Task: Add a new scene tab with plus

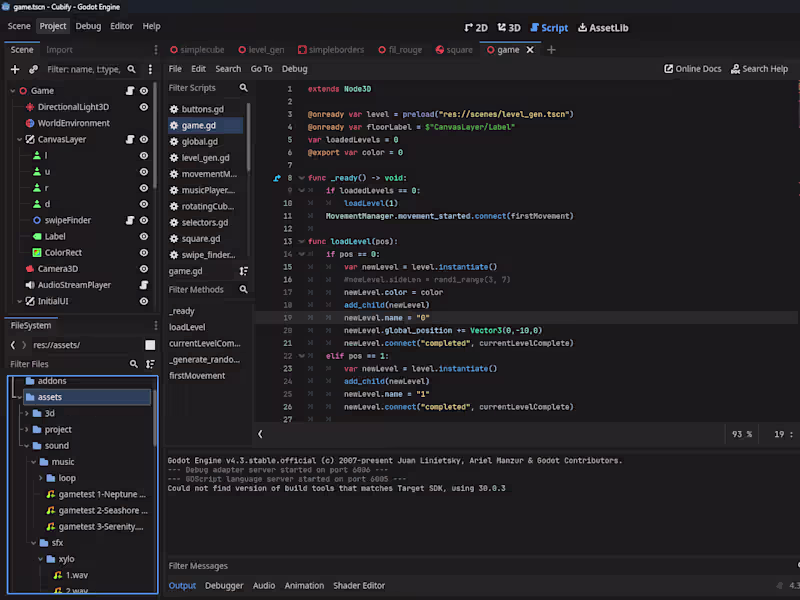Action: coord(551,50)
